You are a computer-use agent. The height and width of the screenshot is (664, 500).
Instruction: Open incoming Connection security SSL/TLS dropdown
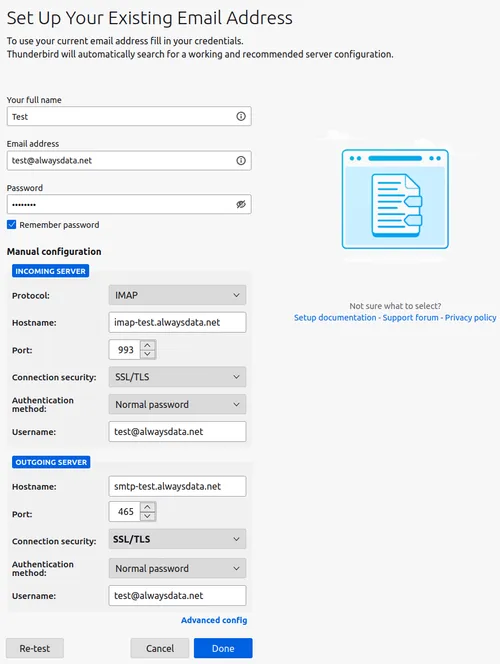pos(177,377)
